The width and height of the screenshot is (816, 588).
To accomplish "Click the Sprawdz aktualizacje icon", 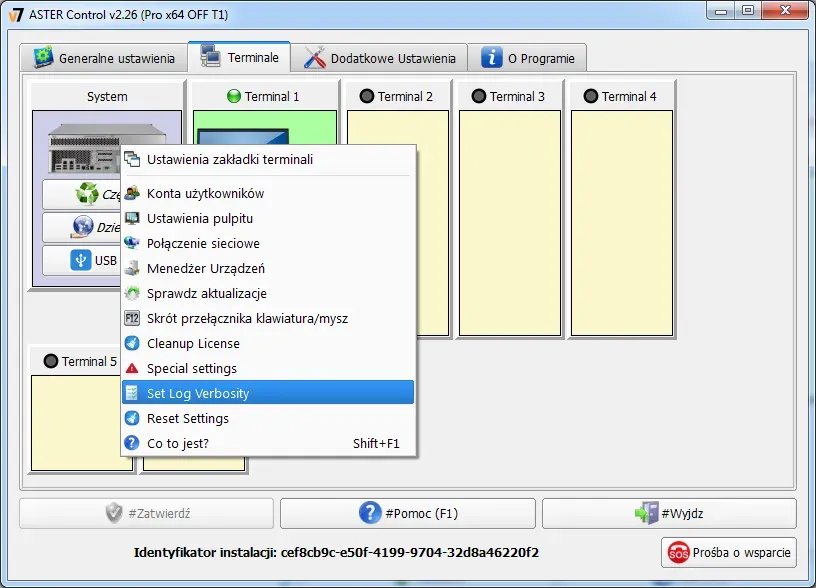I will (x=132, y=293).
